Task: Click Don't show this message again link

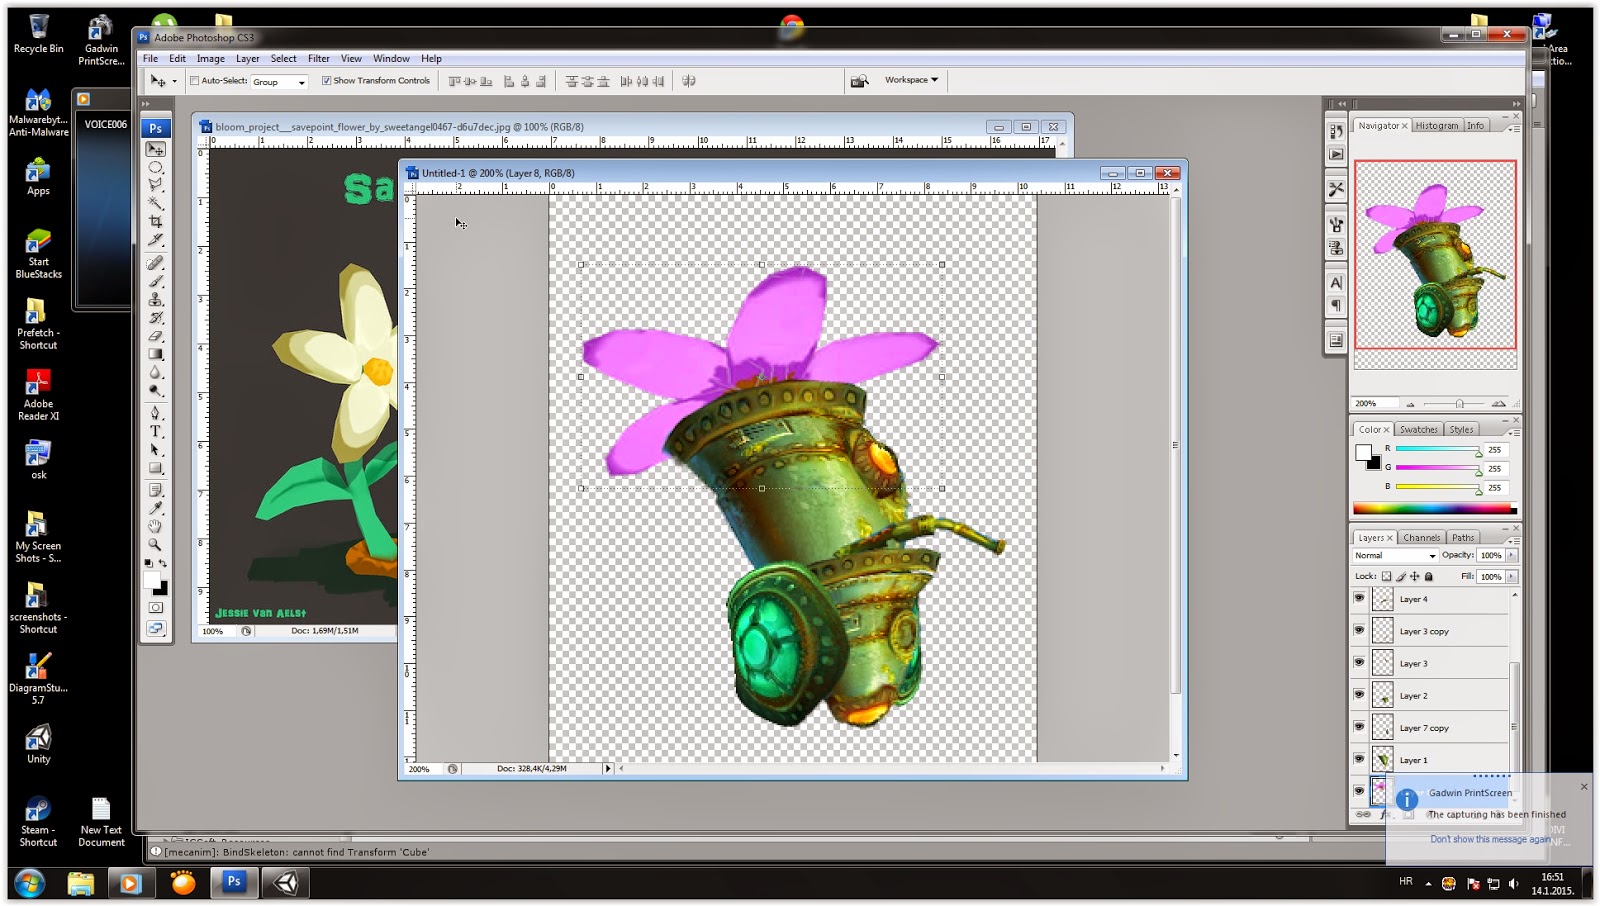Action: 1490,839
